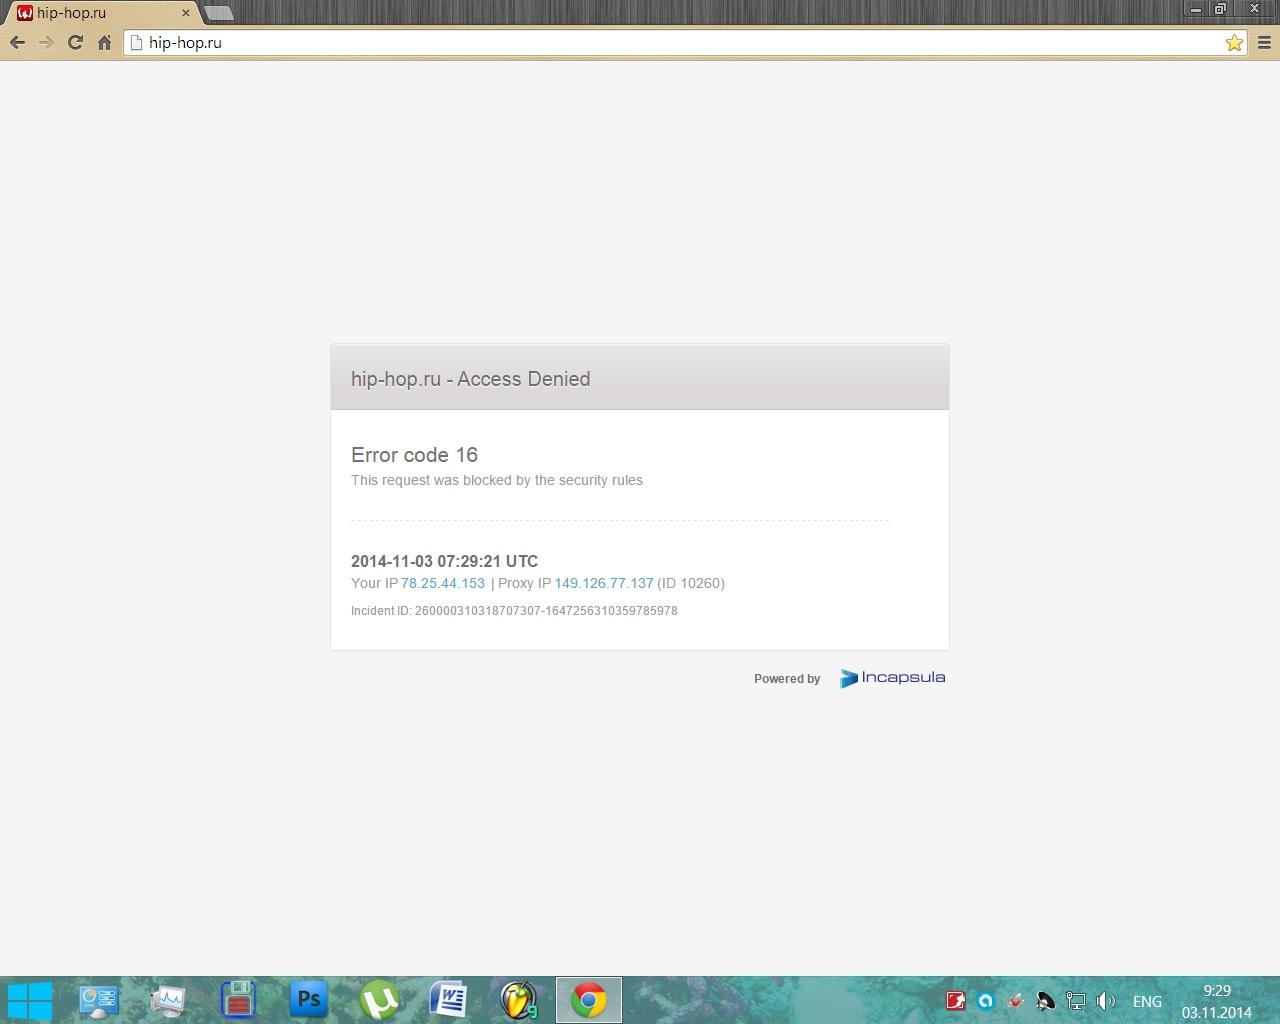Open the Control Panel taskbar icon
Image resolution: width=1280 pixels, height=1024 pixels.
98,1000
